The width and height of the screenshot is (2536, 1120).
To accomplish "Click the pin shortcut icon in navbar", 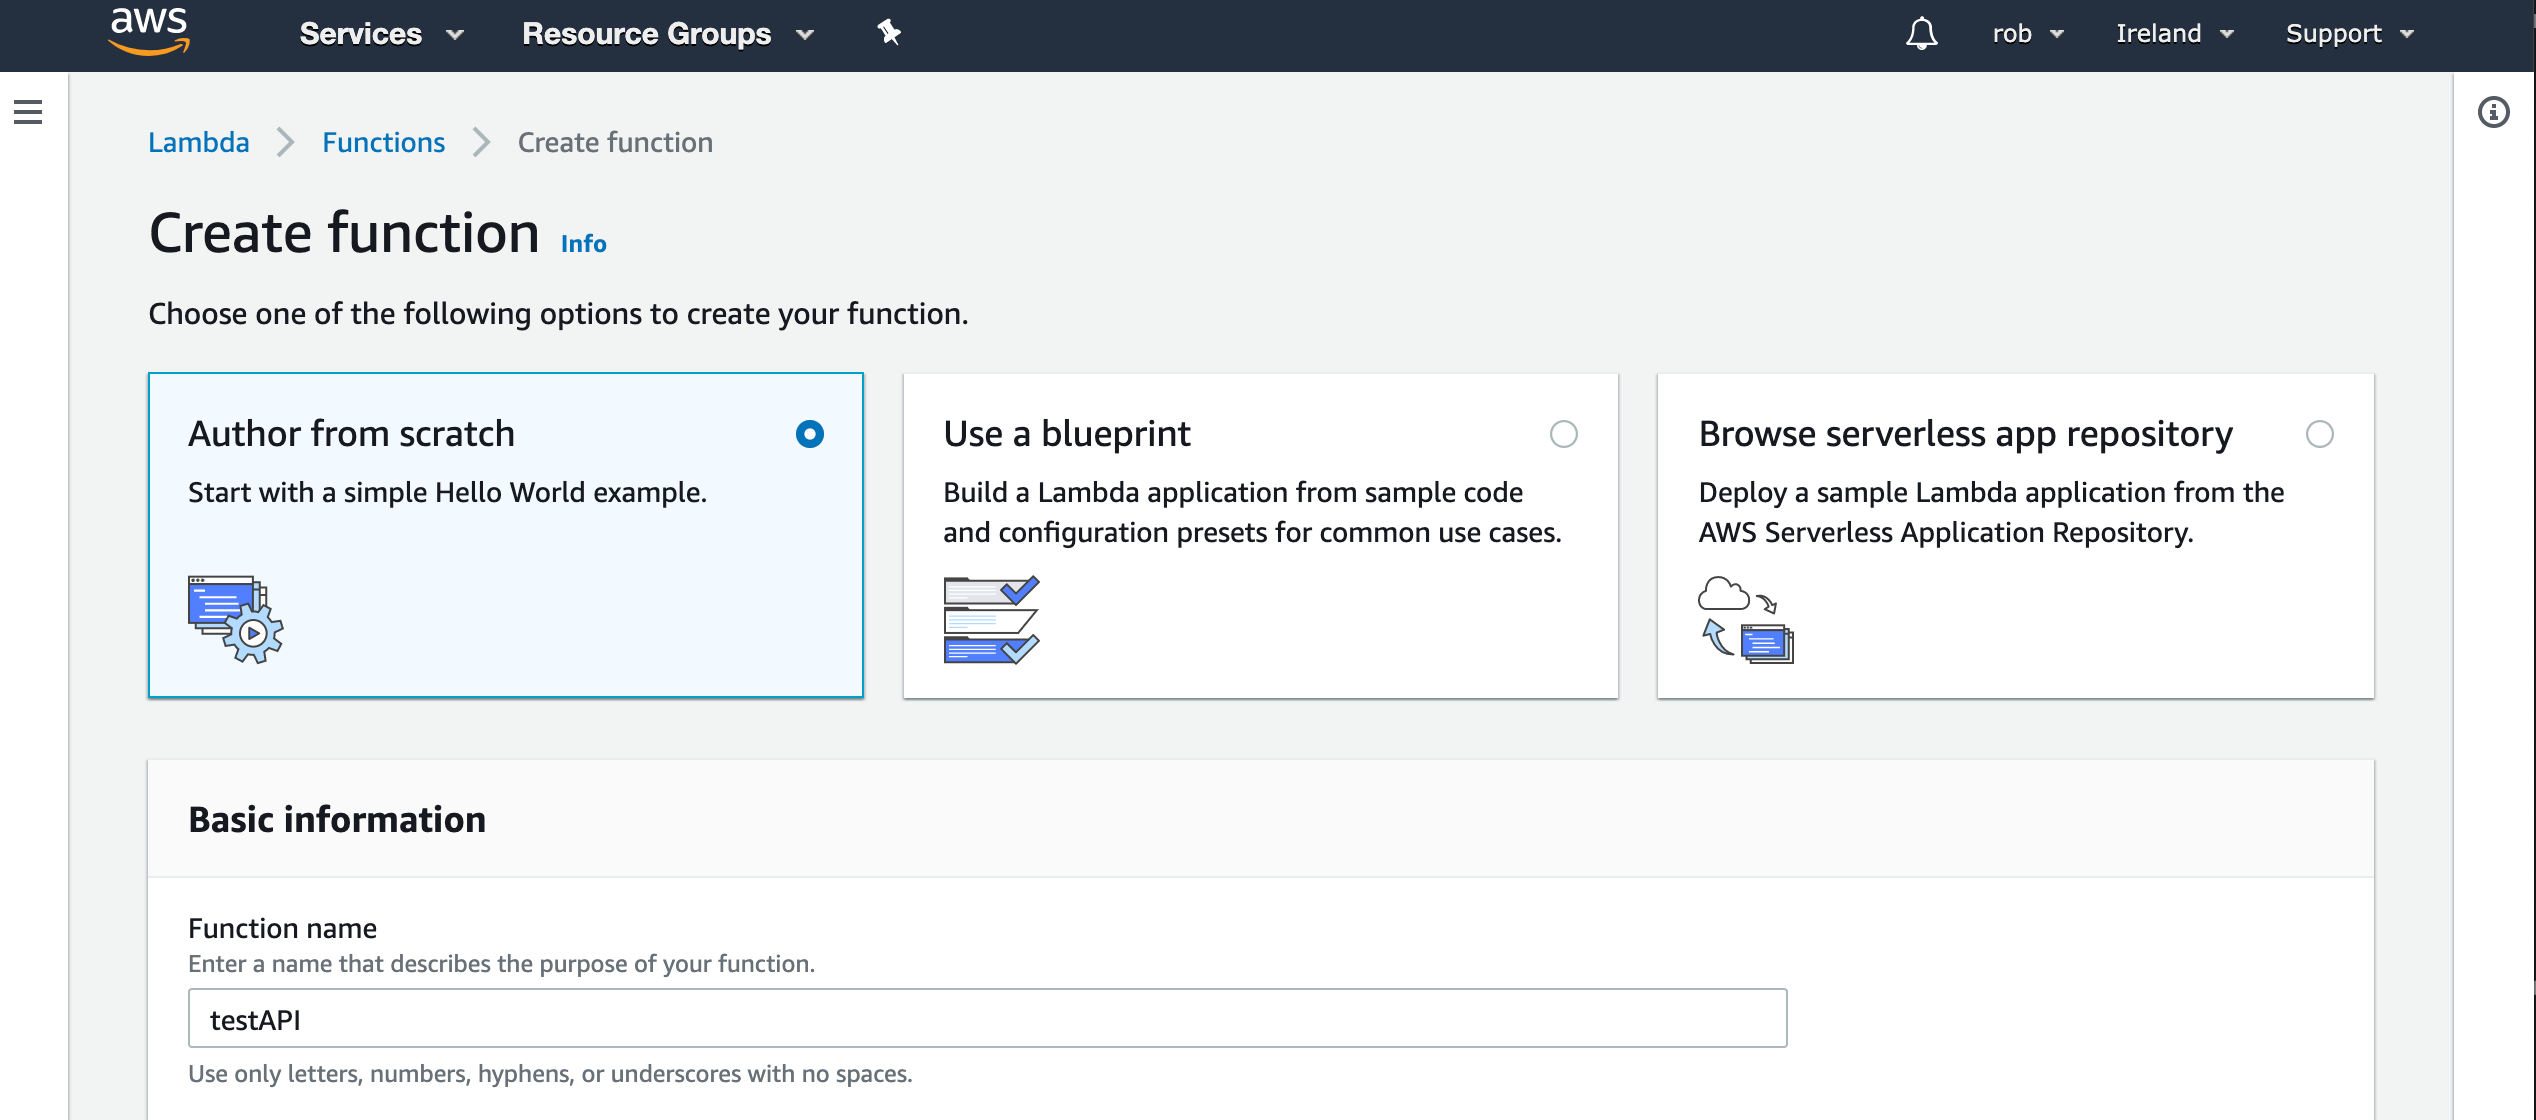I will 888,33.
